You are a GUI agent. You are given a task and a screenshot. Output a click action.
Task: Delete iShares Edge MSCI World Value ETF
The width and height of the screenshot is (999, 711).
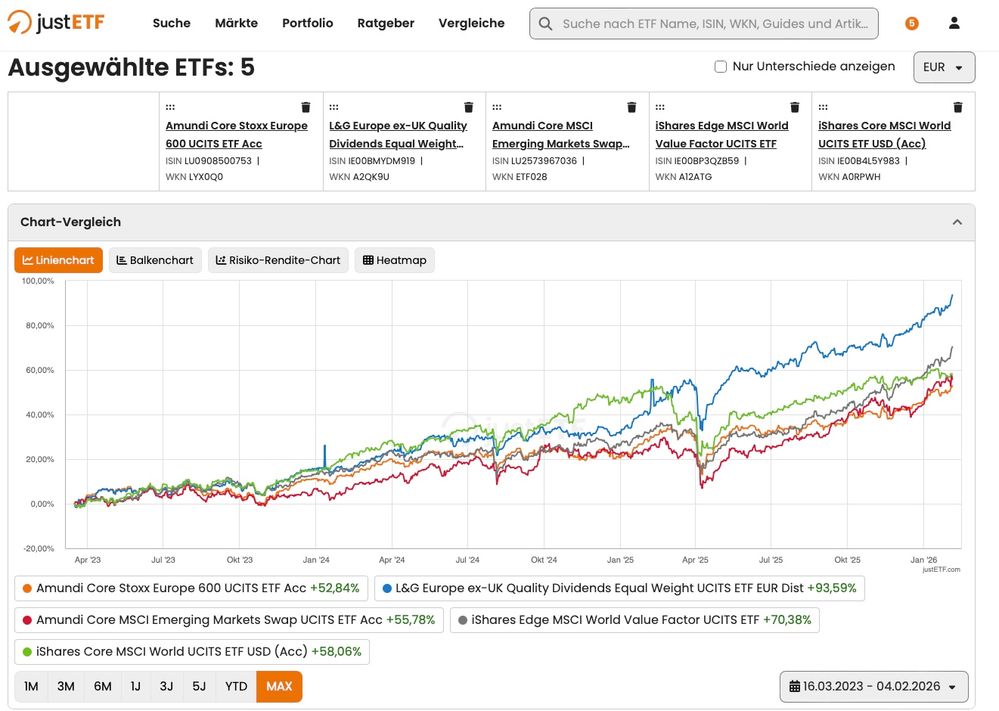click(795, 107)
